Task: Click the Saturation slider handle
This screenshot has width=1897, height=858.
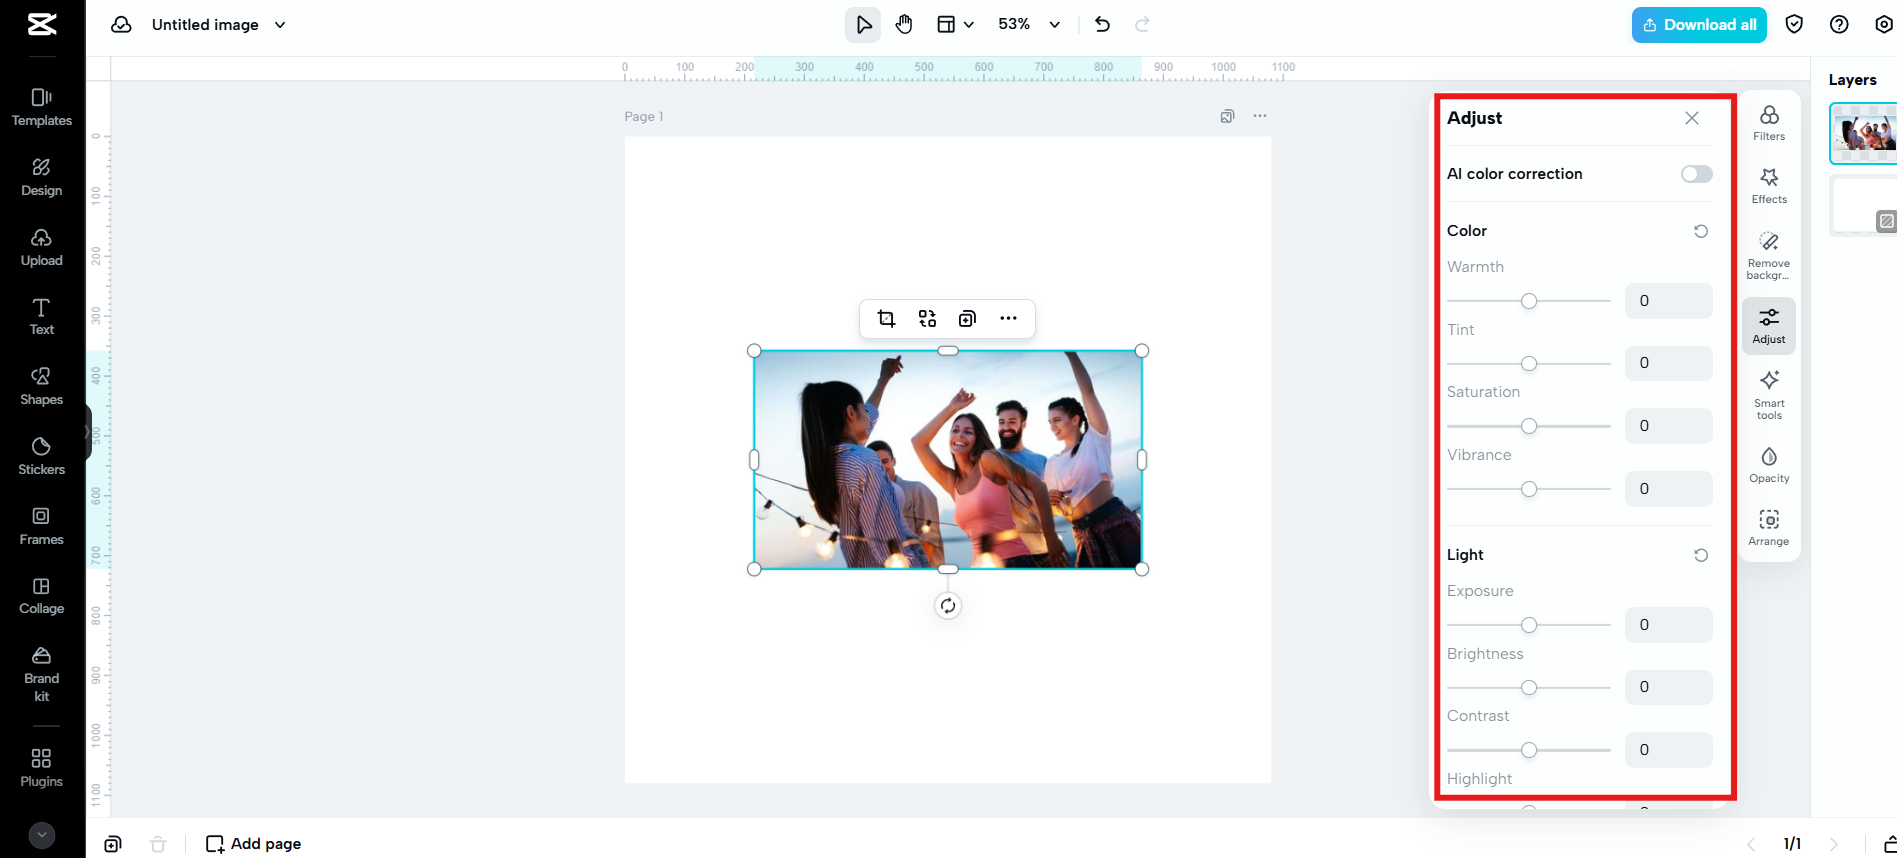Action: [x=1529, y=426]
